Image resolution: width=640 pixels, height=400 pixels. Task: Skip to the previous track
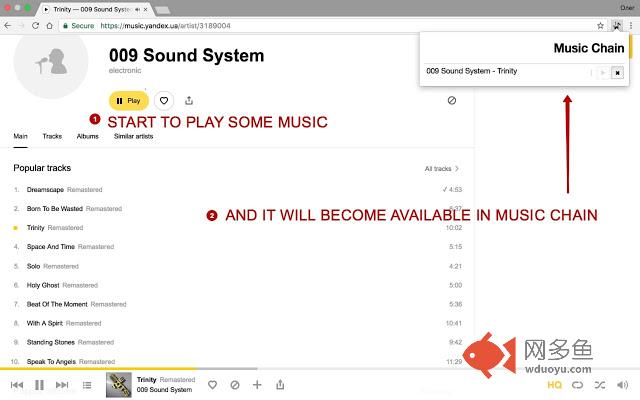click(x=17, y=385)
